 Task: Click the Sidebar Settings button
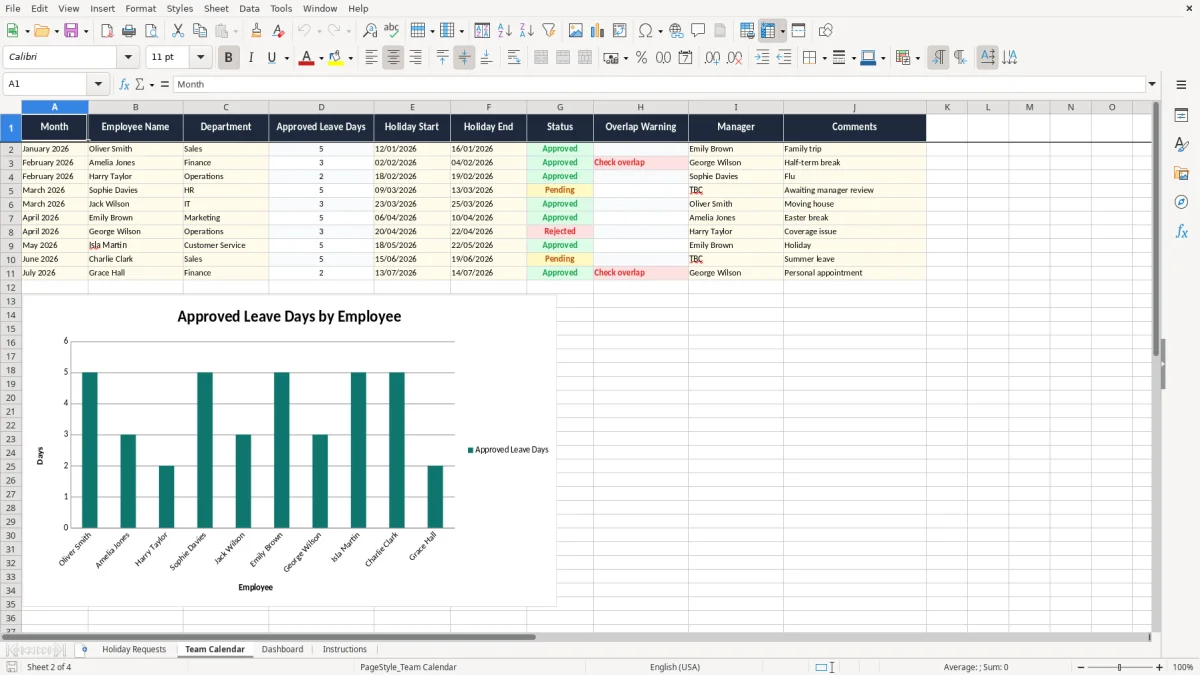(1181, 87)
